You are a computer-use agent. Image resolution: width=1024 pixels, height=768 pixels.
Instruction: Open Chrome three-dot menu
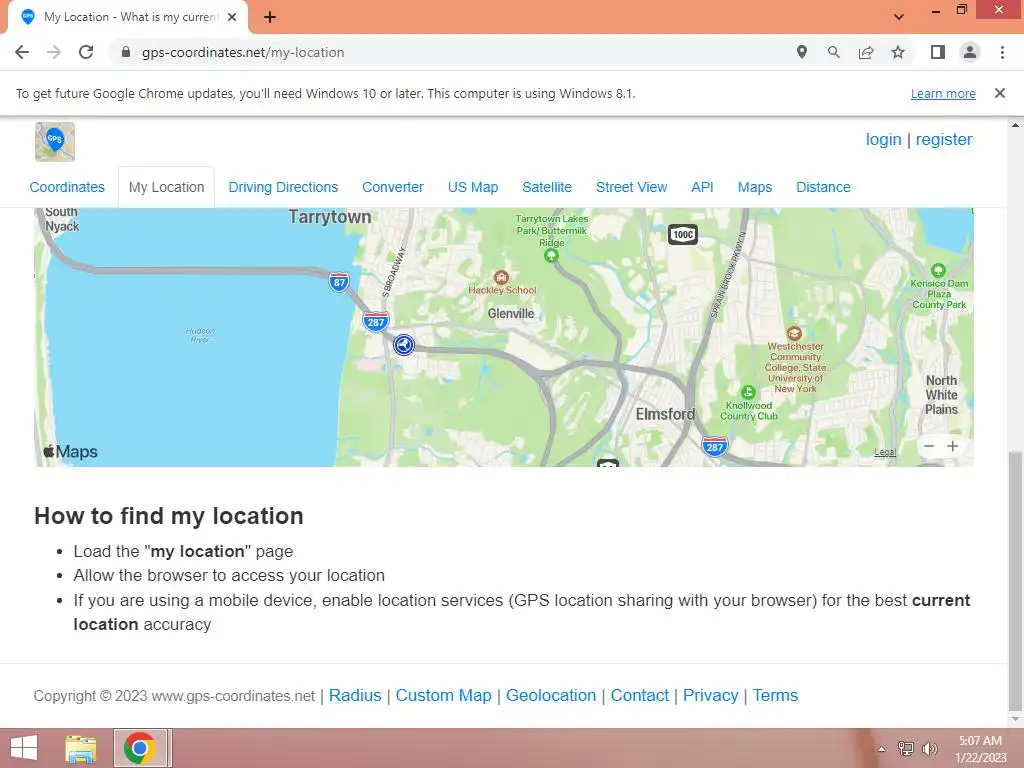[x=1002, y=52]
